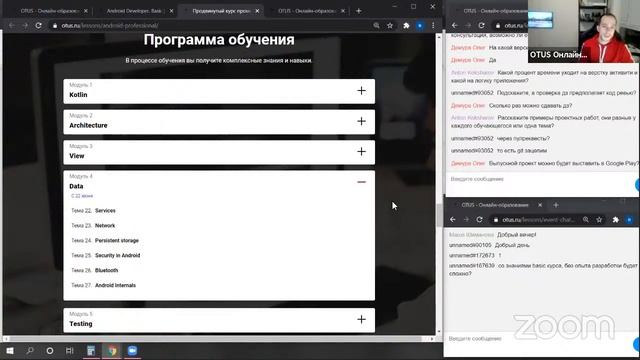Image resolution: width=640 pixels, height=360 pixels.
Task: Open Chrome from the taskbar
Action: pyautogui.click(x=112, y=351)
